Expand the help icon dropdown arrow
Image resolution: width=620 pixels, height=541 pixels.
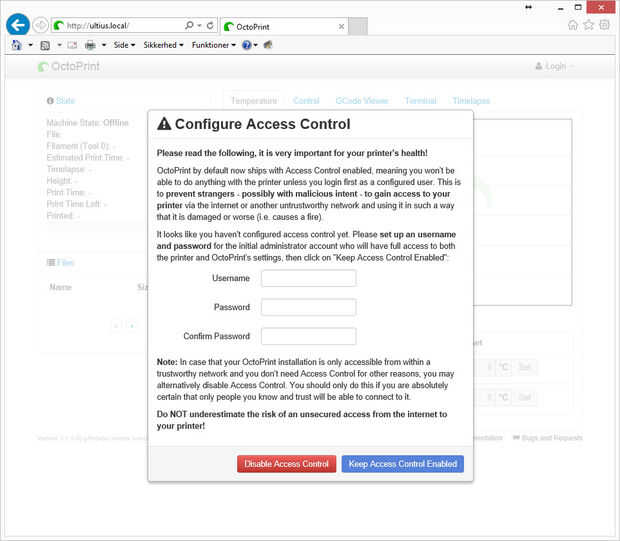[255, 45]
